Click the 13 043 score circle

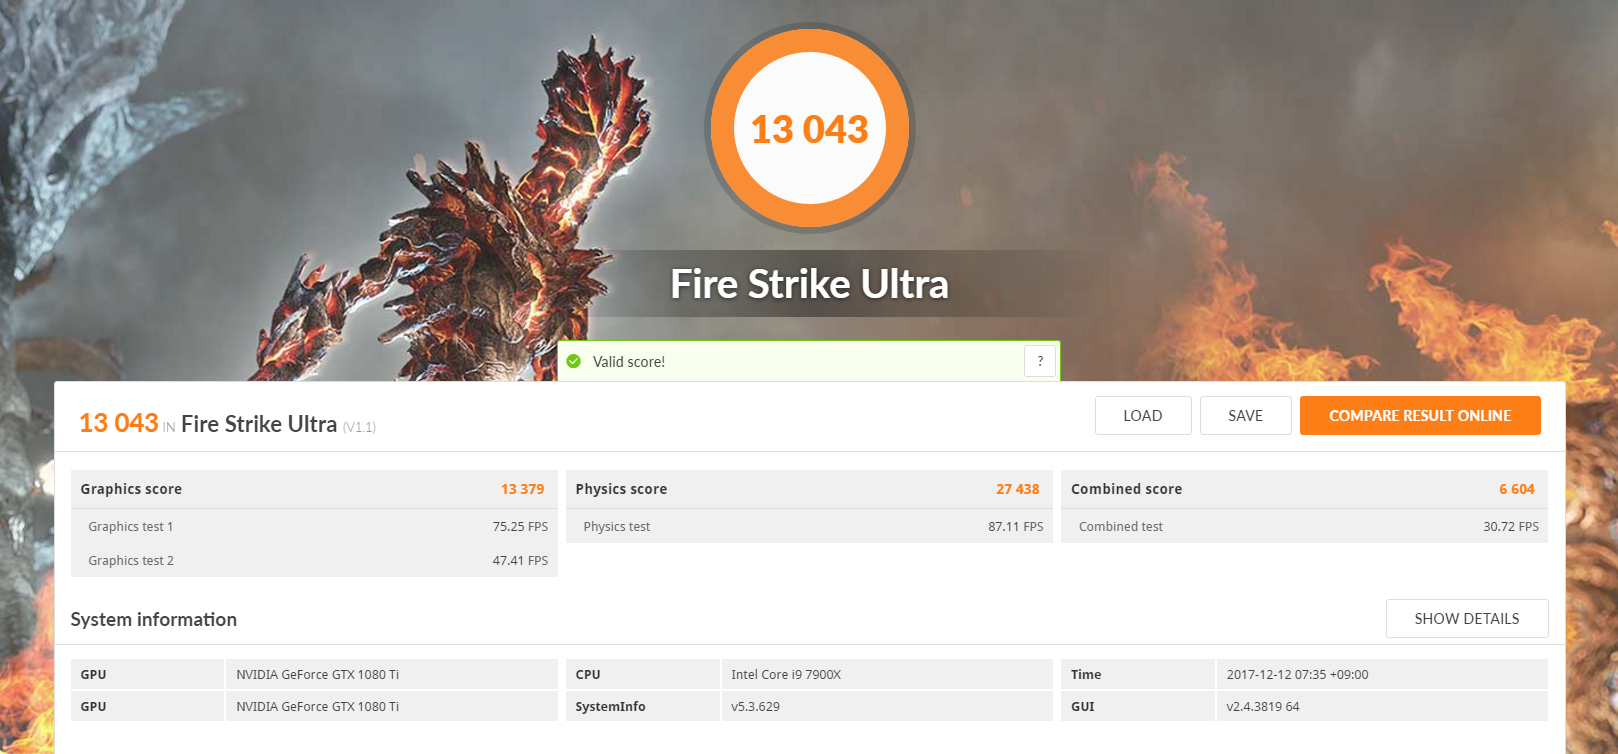click(810, 129)
